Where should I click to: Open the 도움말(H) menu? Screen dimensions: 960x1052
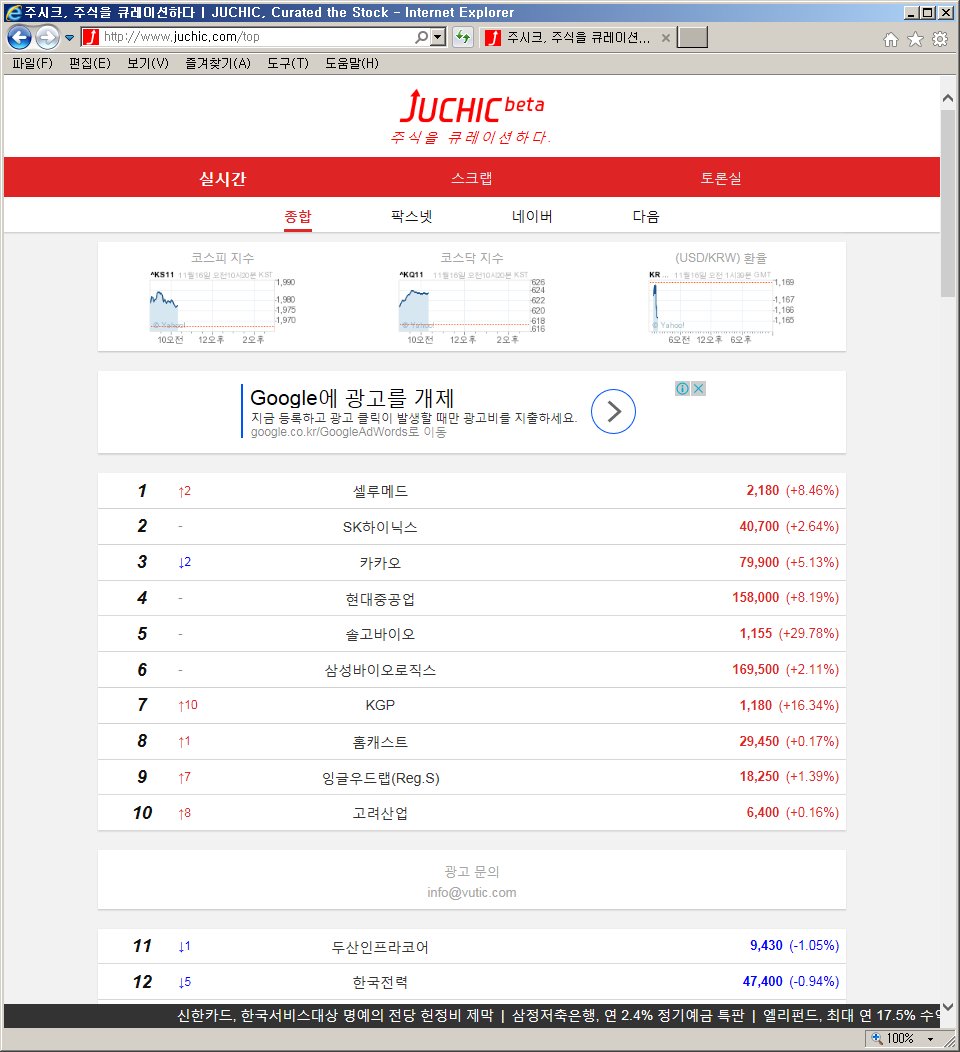click(352, 63)
